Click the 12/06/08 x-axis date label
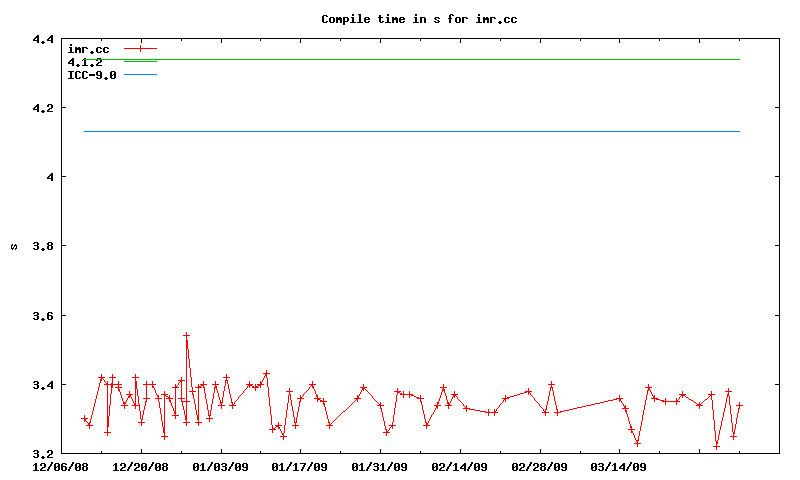This screenshot has height=480, width=800. pyautogui.click(x=61, y=466)
